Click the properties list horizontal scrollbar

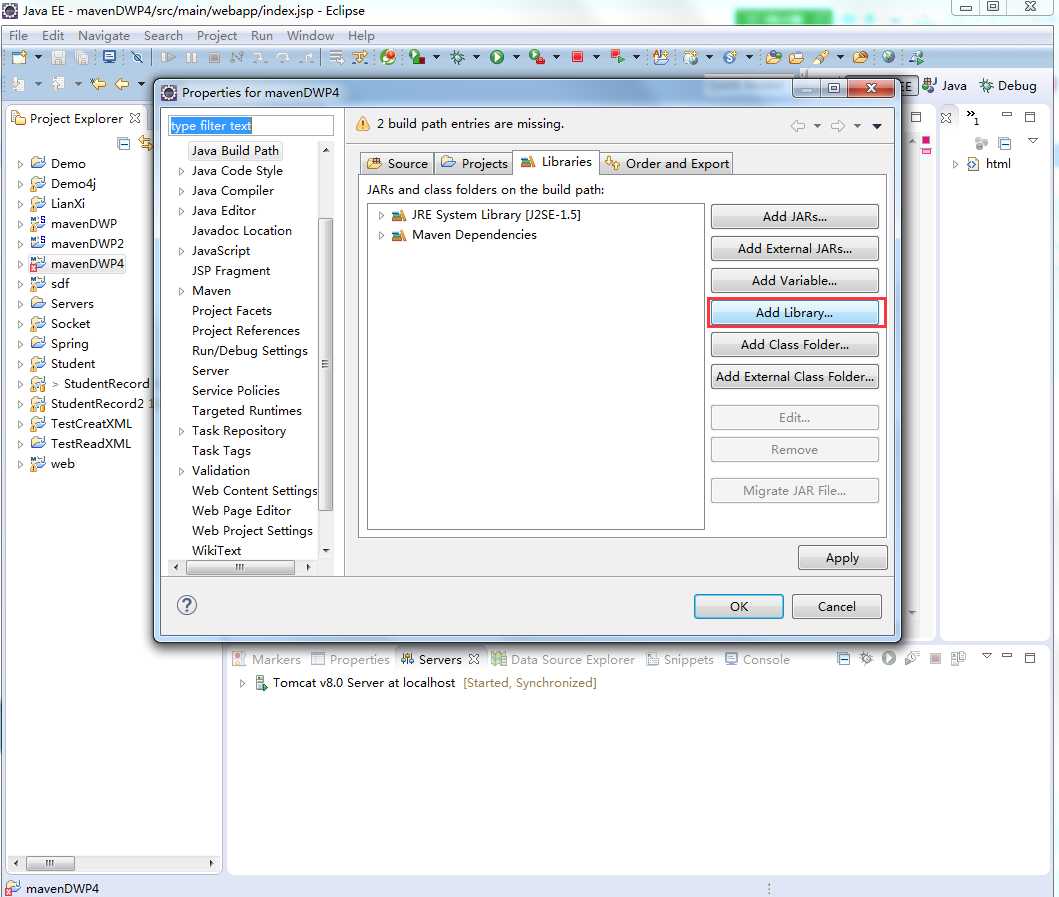[x=240, y=567]
